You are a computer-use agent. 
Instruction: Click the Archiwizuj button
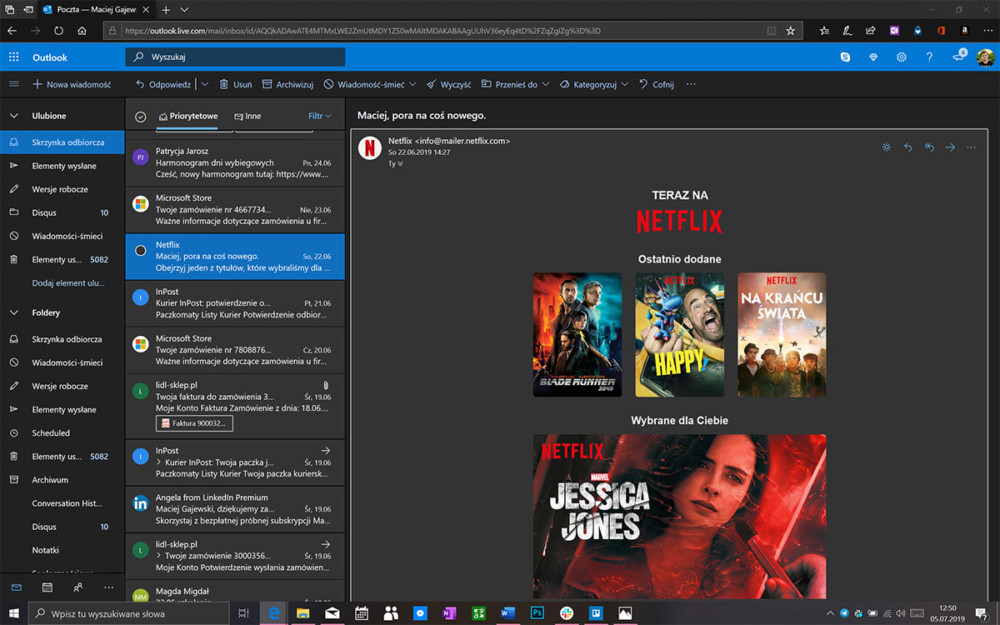click(288, 84)
